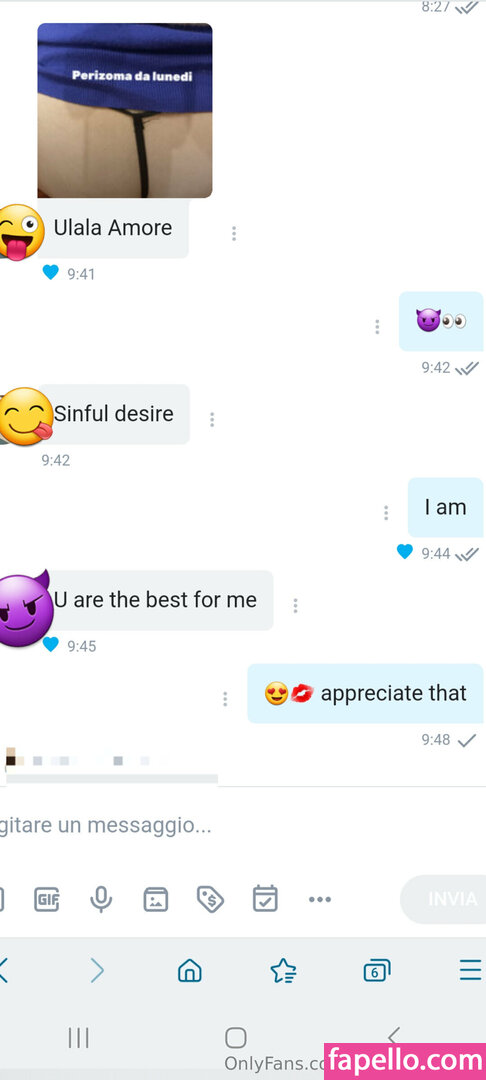Open the media gallery icon
Image resolution: width=486 pixels, height=1080 pixels.
[156, 899]
